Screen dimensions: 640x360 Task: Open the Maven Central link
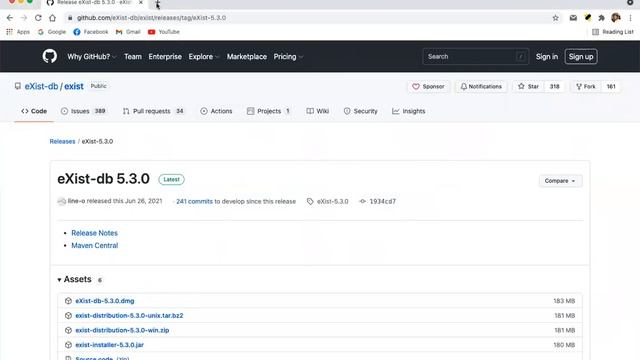pyautogui.click(x=95, y=245)
